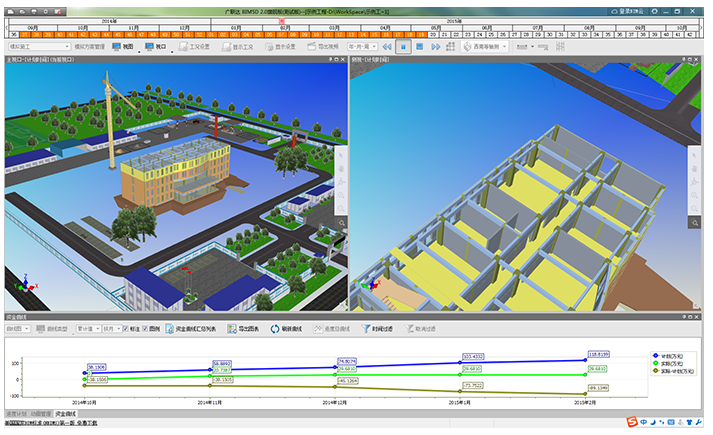This screenshot has width=713, height=435.
Task: Refresh the curve with 刷新曲线
Action: point(286,328)
